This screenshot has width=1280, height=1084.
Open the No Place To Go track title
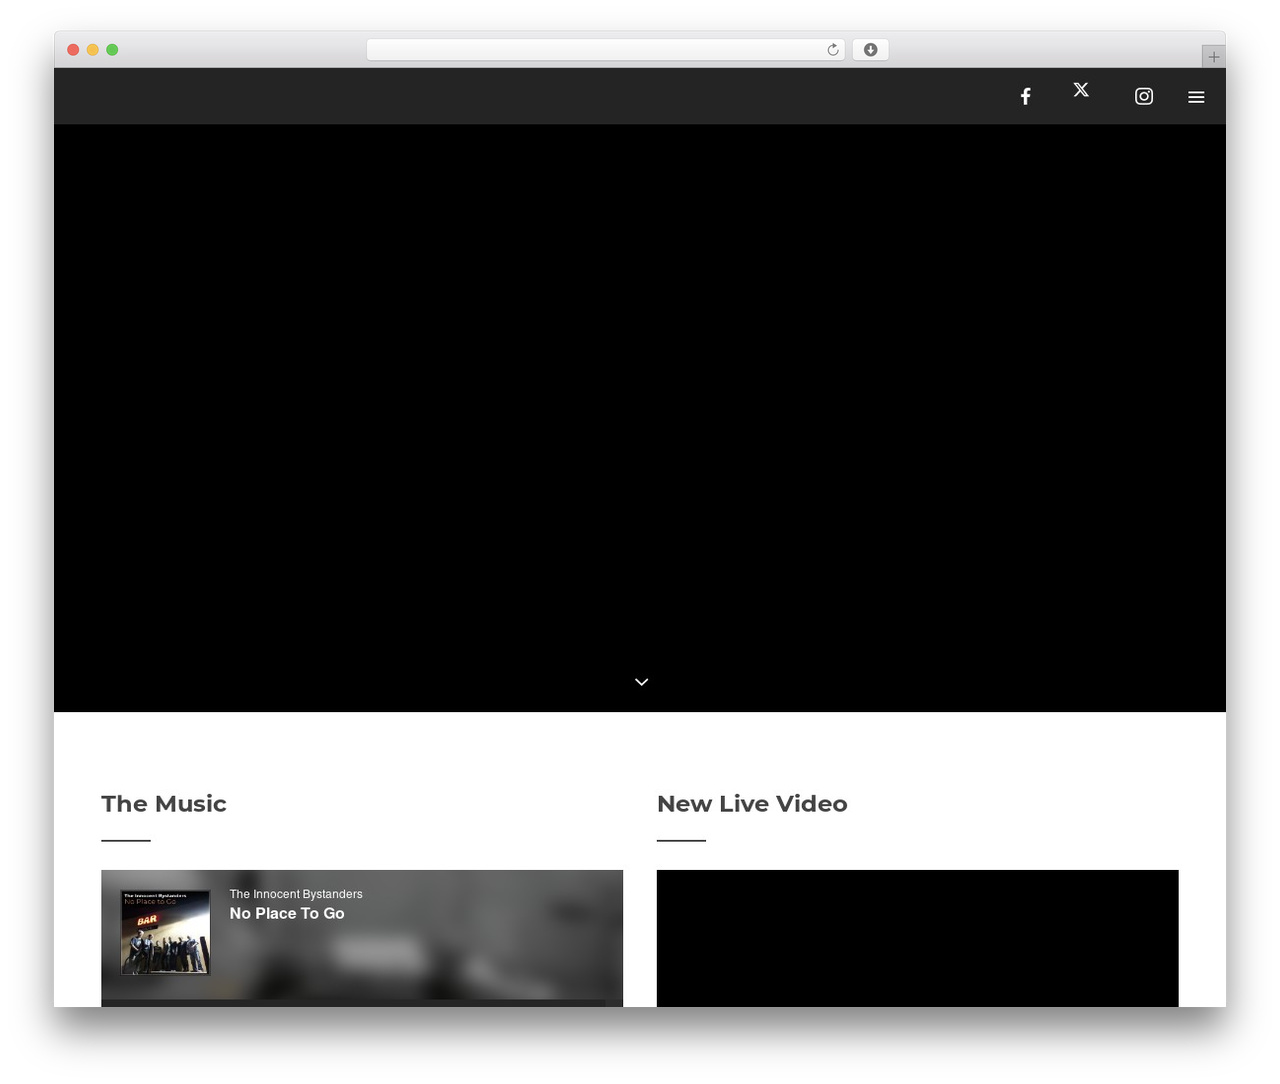pyautogui.click(x=287, y=914)
